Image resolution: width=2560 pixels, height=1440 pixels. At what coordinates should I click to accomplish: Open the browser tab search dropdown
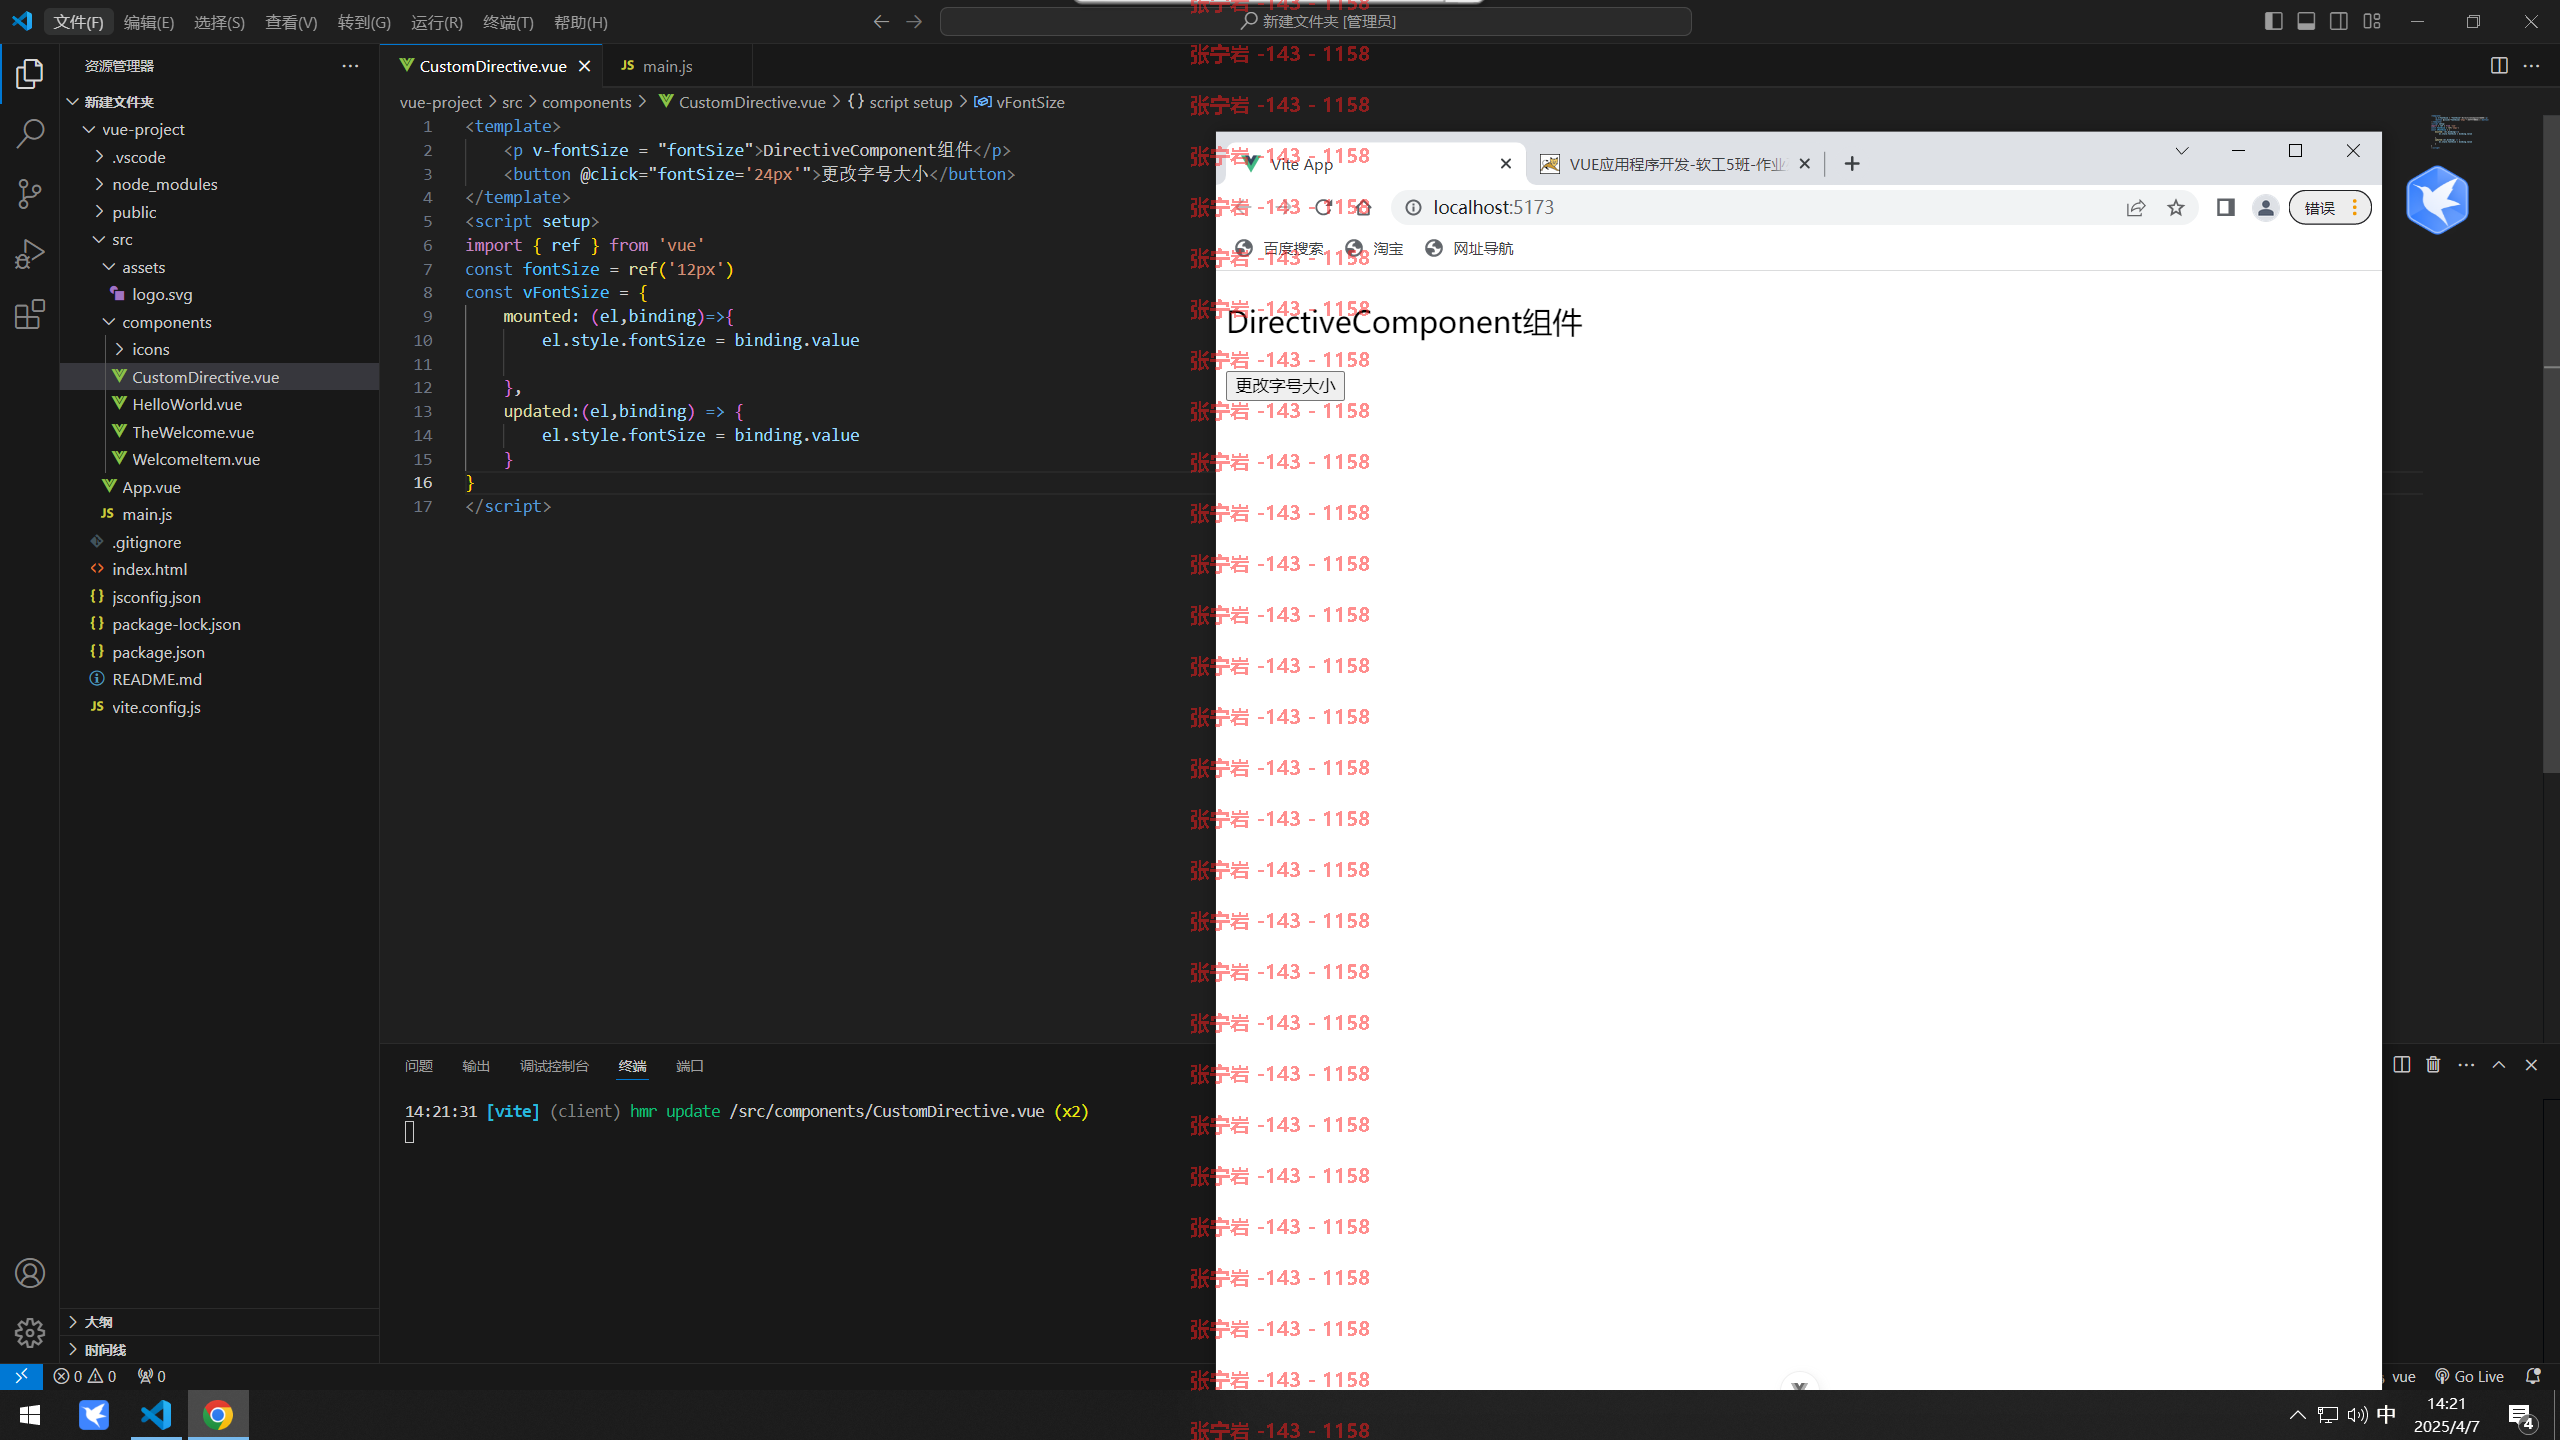pos(2182,151)
